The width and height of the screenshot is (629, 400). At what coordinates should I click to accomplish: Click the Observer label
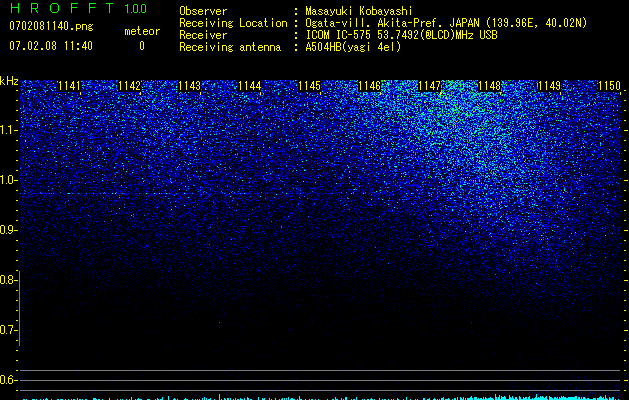(x=203, y=11)
